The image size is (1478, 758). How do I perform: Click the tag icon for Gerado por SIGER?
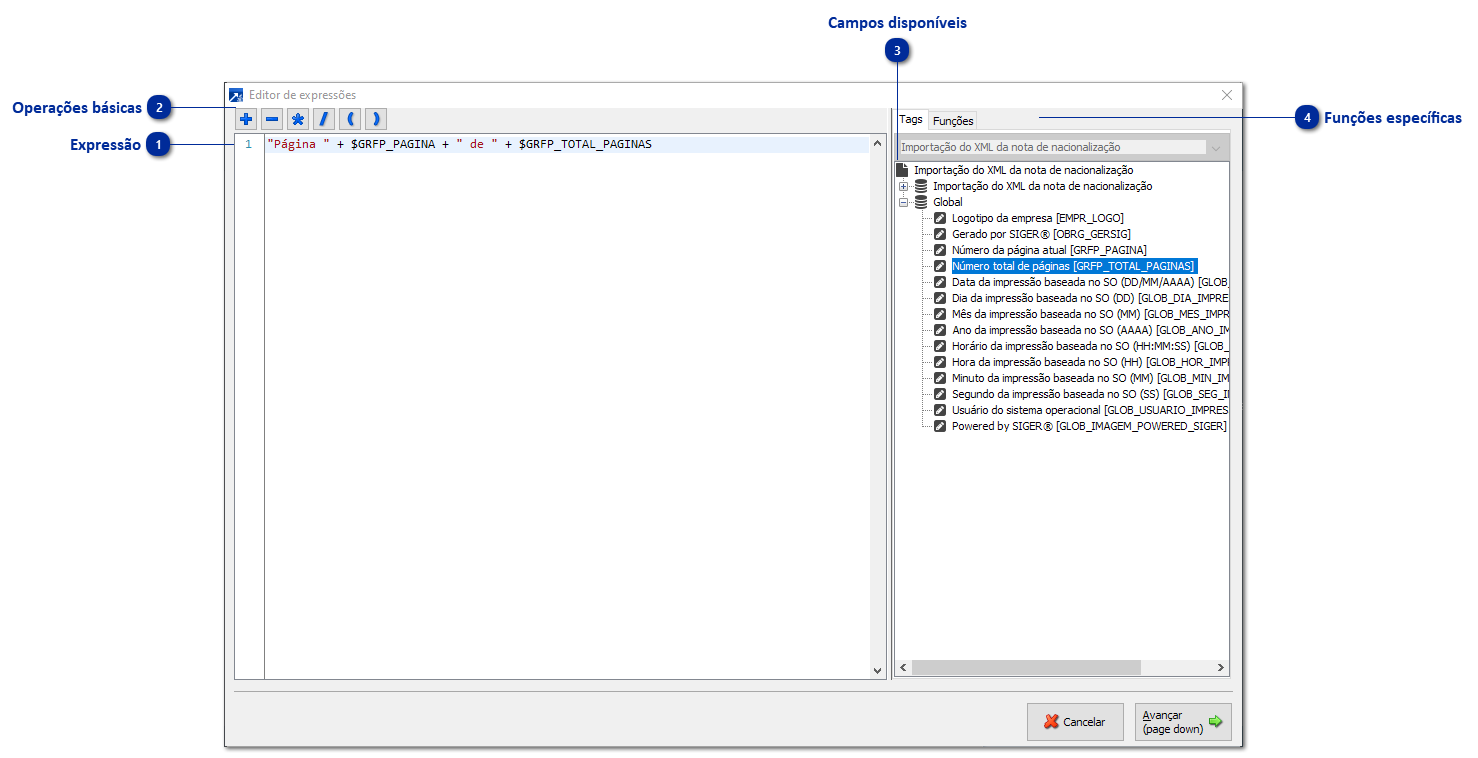[x=940, y=234]
